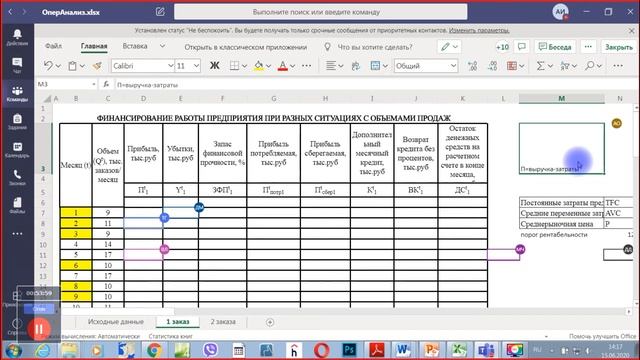Select the Главная ribbon tab
640x360 pixels.
click(94, 46)
